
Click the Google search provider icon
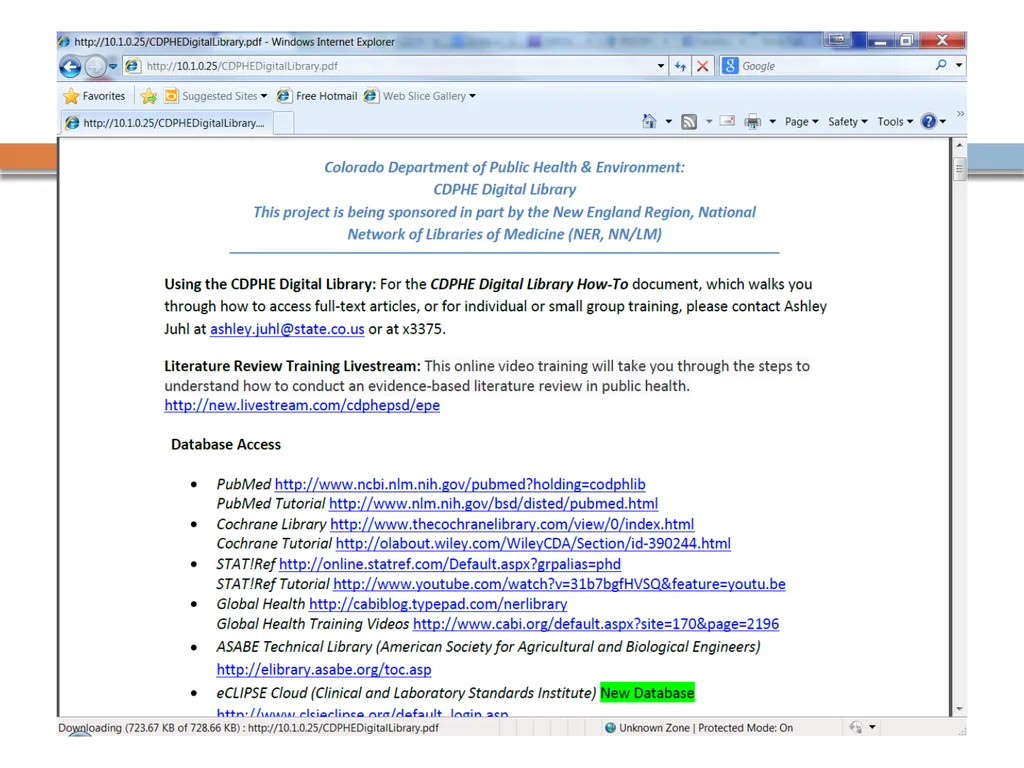(x=730, y=66)
